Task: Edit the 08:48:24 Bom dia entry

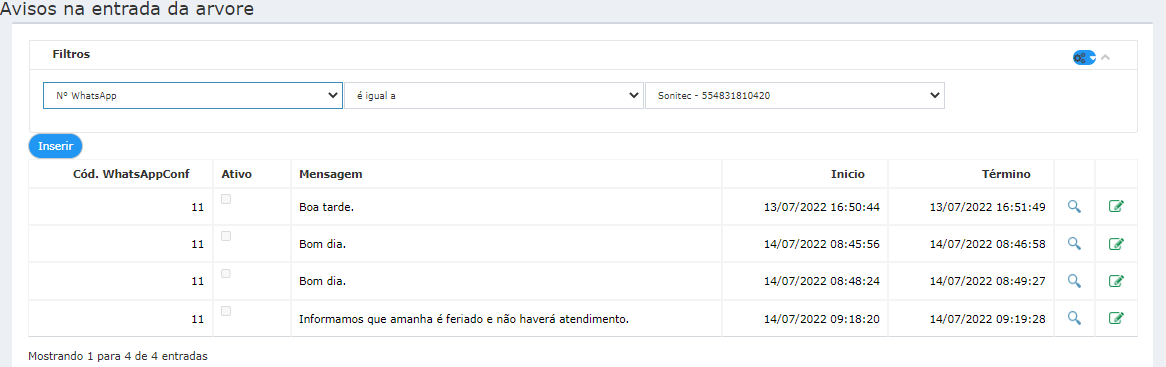Action: 1115,280
